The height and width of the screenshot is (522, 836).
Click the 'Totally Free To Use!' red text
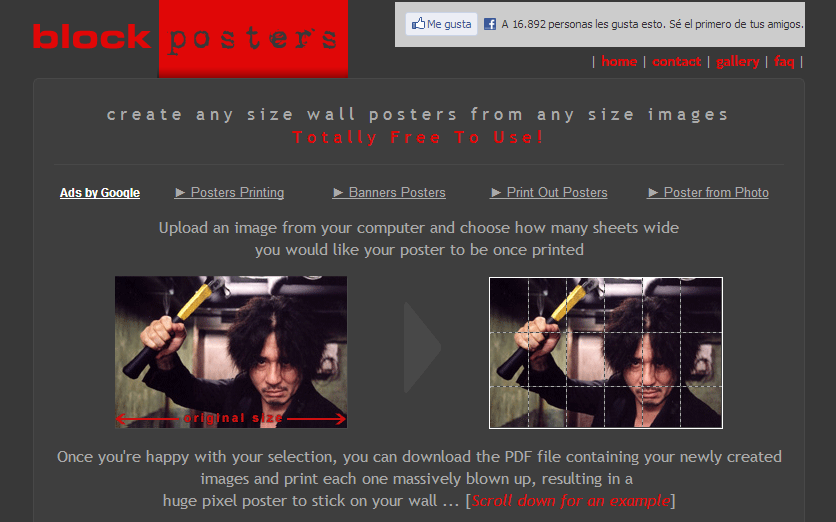point(419,137)
